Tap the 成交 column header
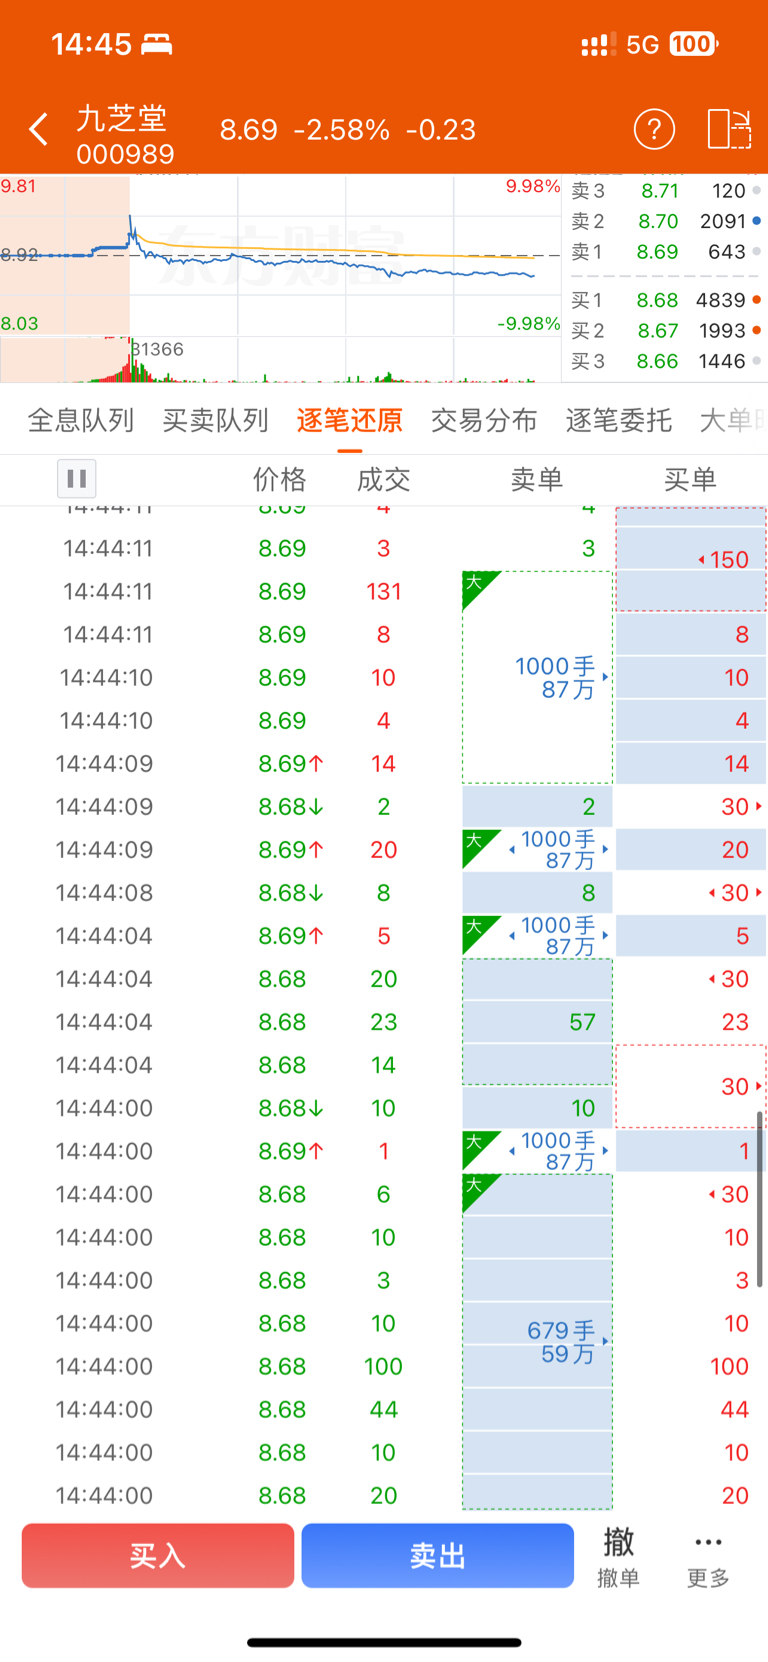The image size is (768, 1662). tap(384, 480)
